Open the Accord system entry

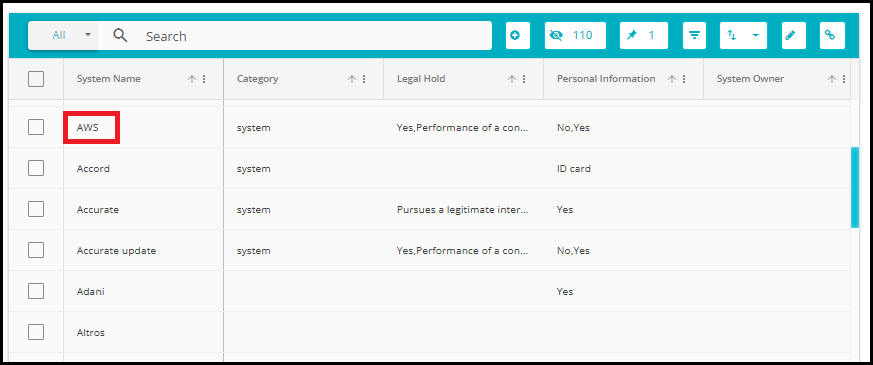pos(93,169)
